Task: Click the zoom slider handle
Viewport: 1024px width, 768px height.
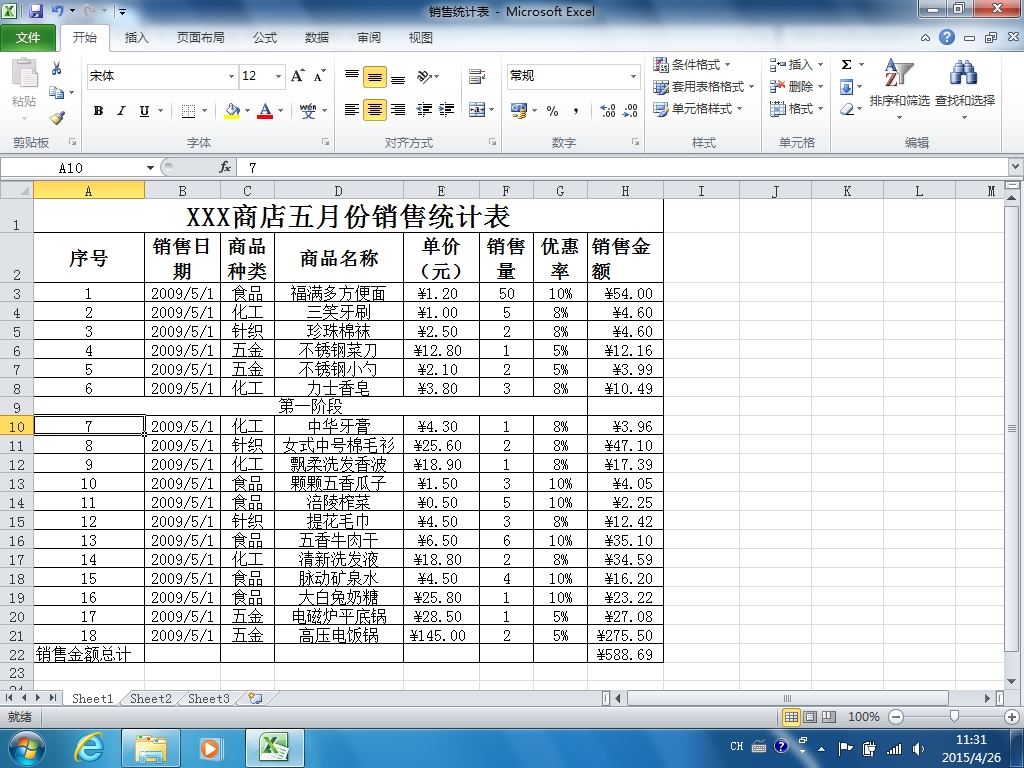Action: (x=954, y=717)
